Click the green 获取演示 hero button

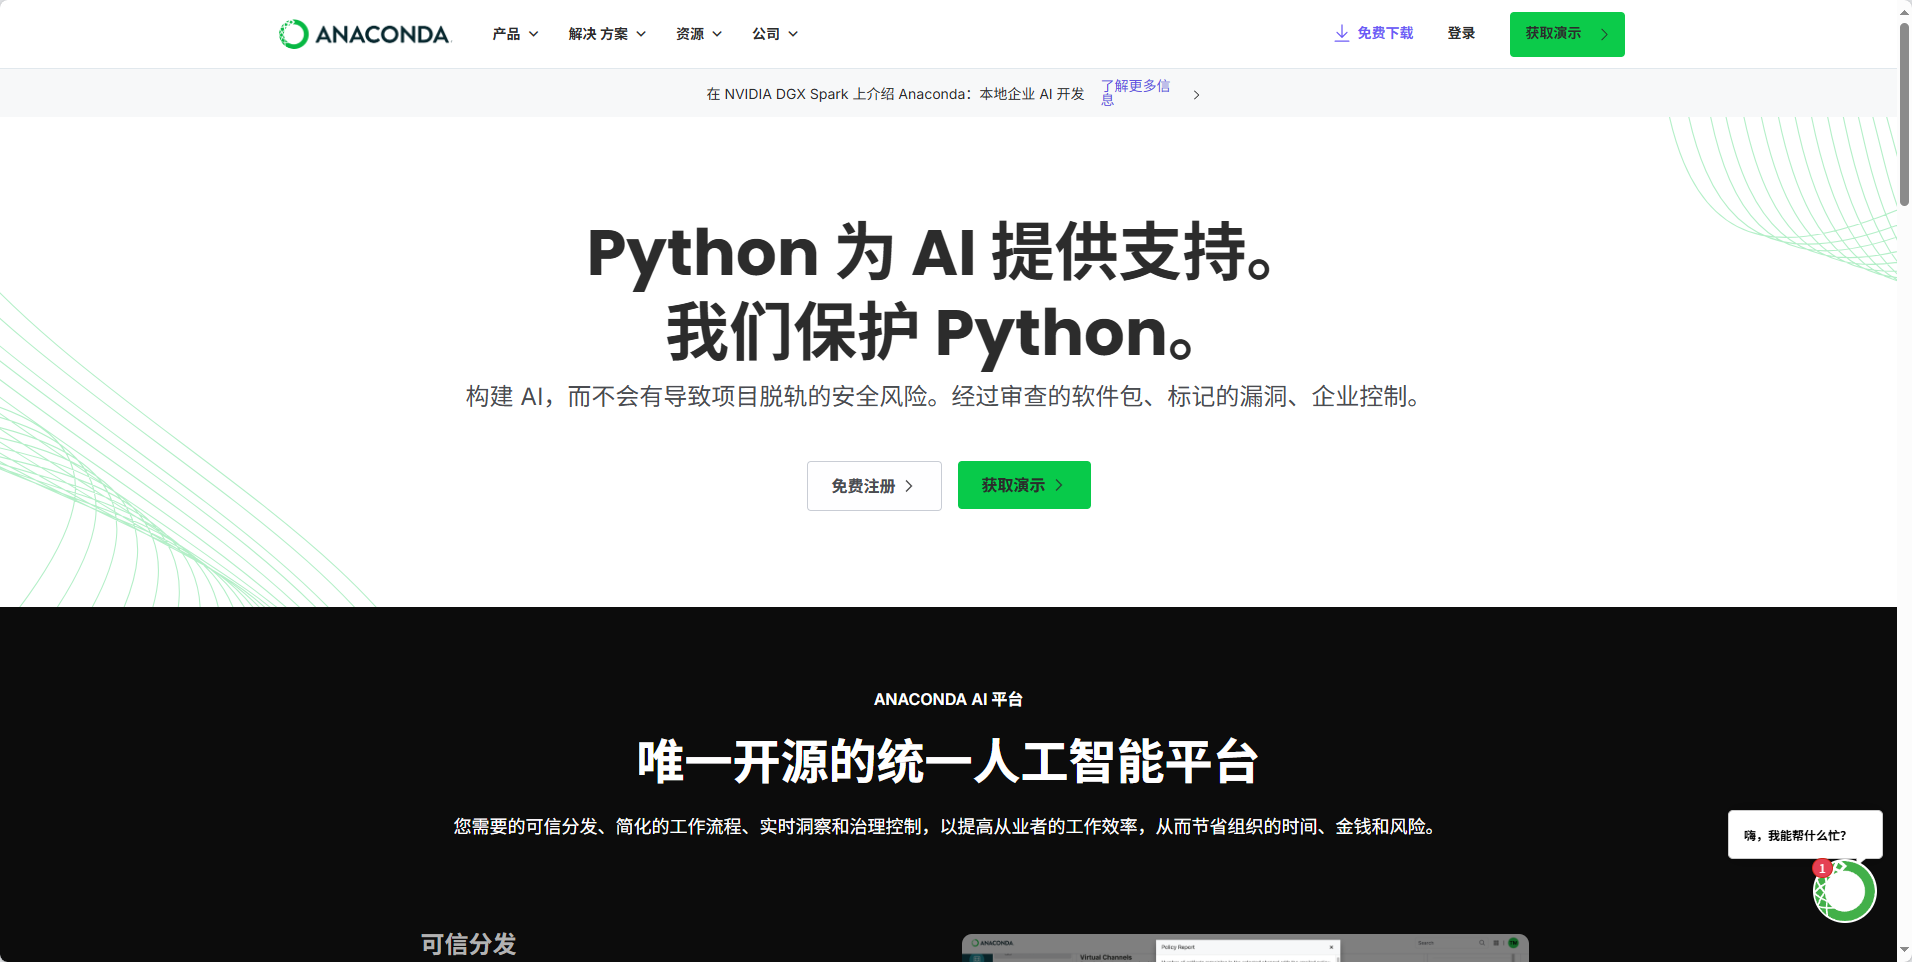1023,485
